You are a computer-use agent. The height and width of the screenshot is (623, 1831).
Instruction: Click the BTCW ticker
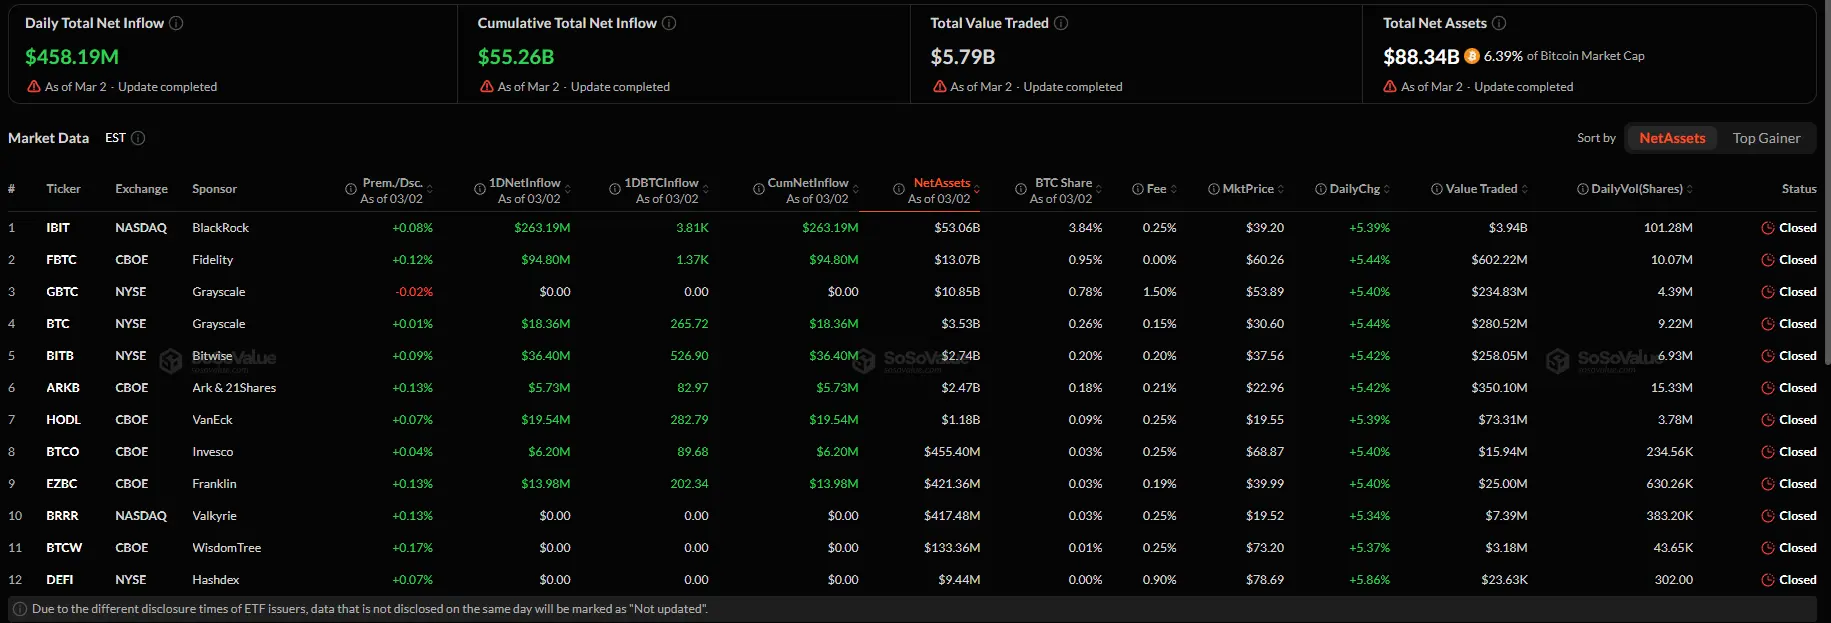pos(64,548)
